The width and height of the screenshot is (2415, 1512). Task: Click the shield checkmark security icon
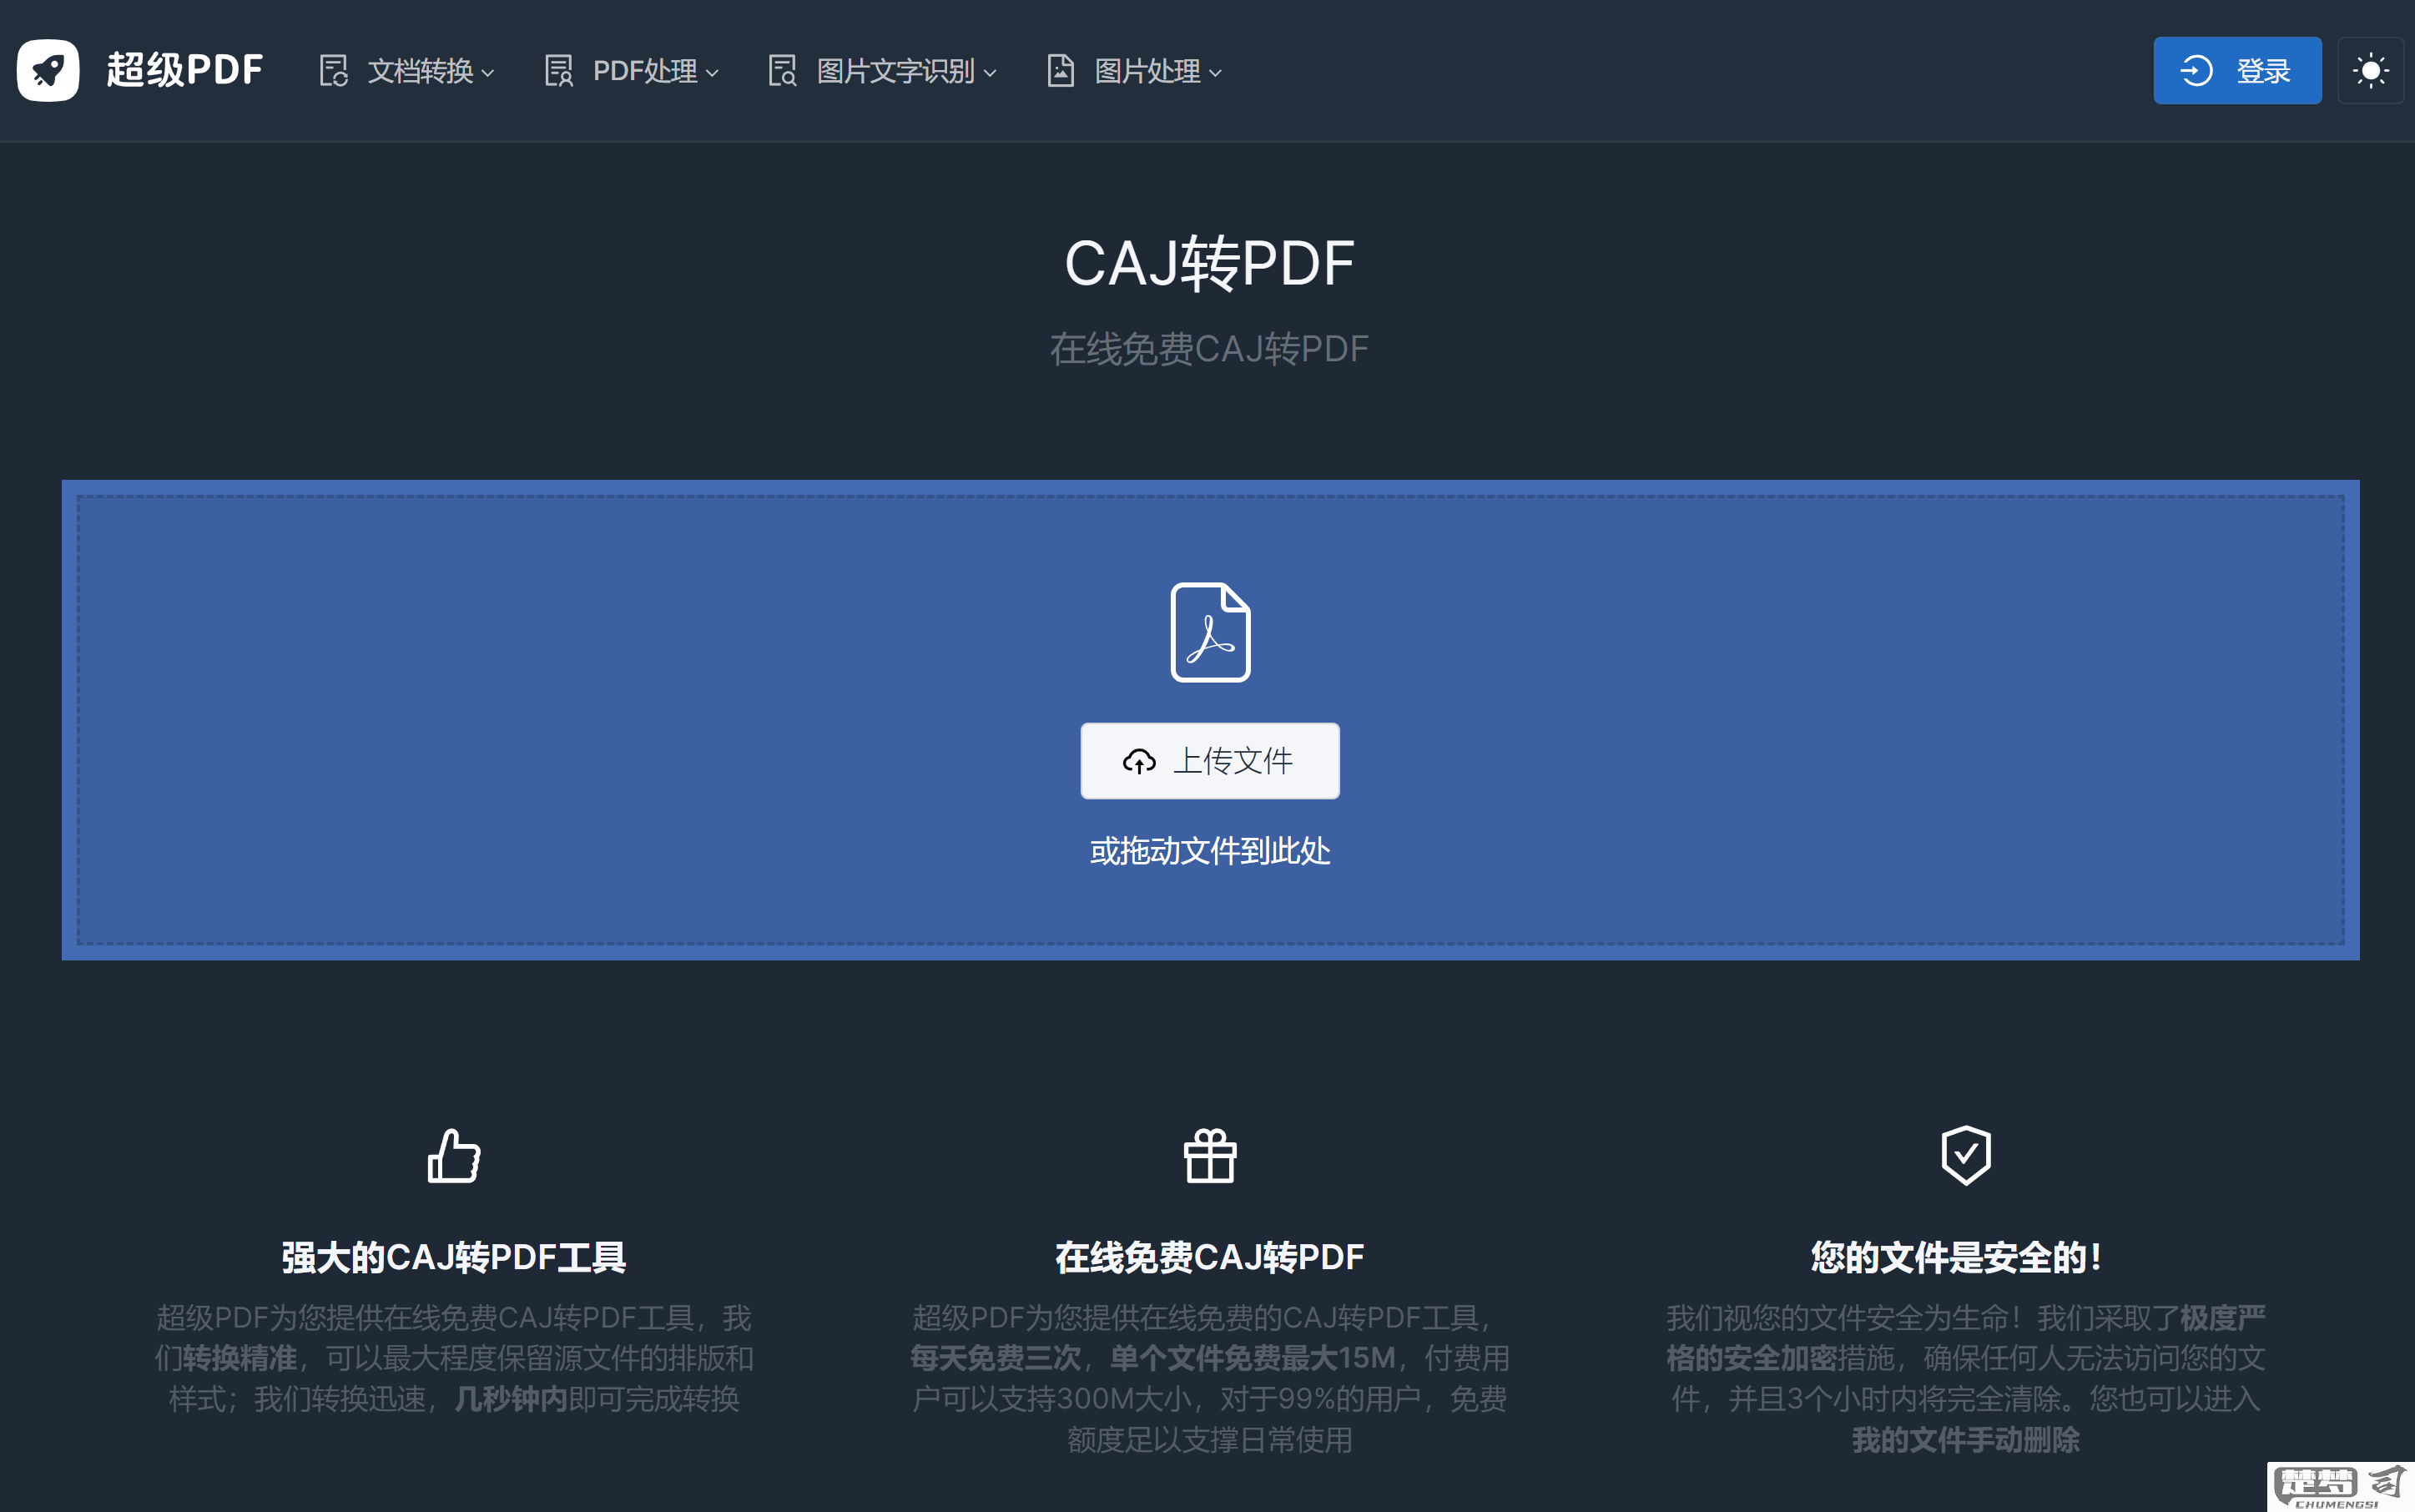[x=1966, y=1156]
